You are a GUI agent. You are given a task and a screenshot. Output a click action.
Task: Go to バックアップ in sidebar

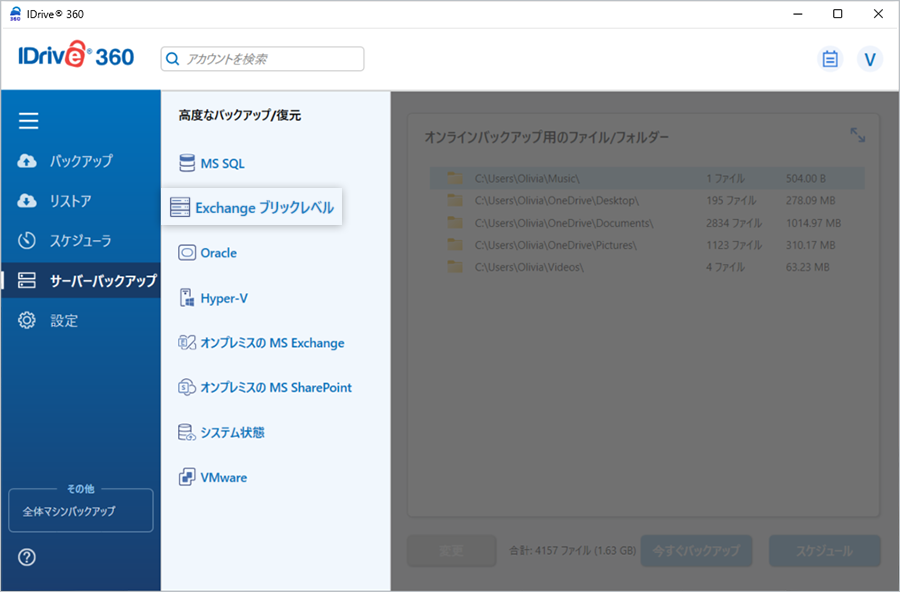80,161
